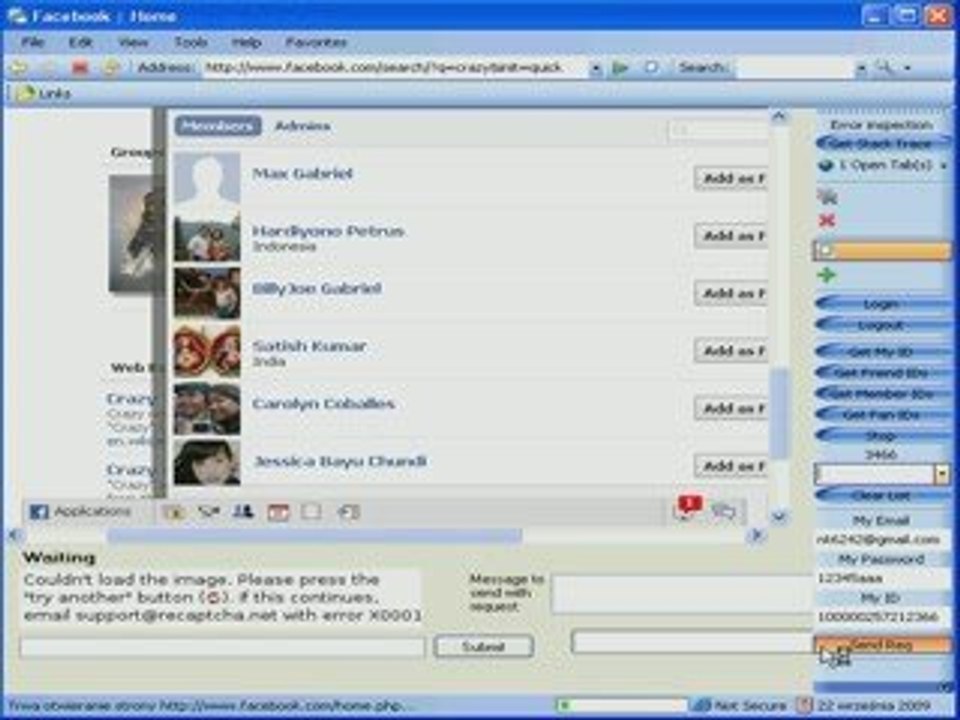Open the ID list combo box arrow under 3466

click(942, 474)
